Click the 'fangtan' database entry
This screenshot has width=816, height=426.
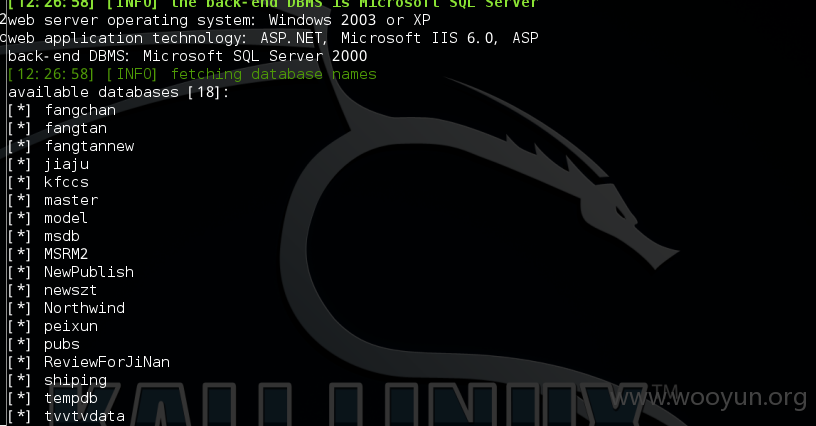coord(75,128)
